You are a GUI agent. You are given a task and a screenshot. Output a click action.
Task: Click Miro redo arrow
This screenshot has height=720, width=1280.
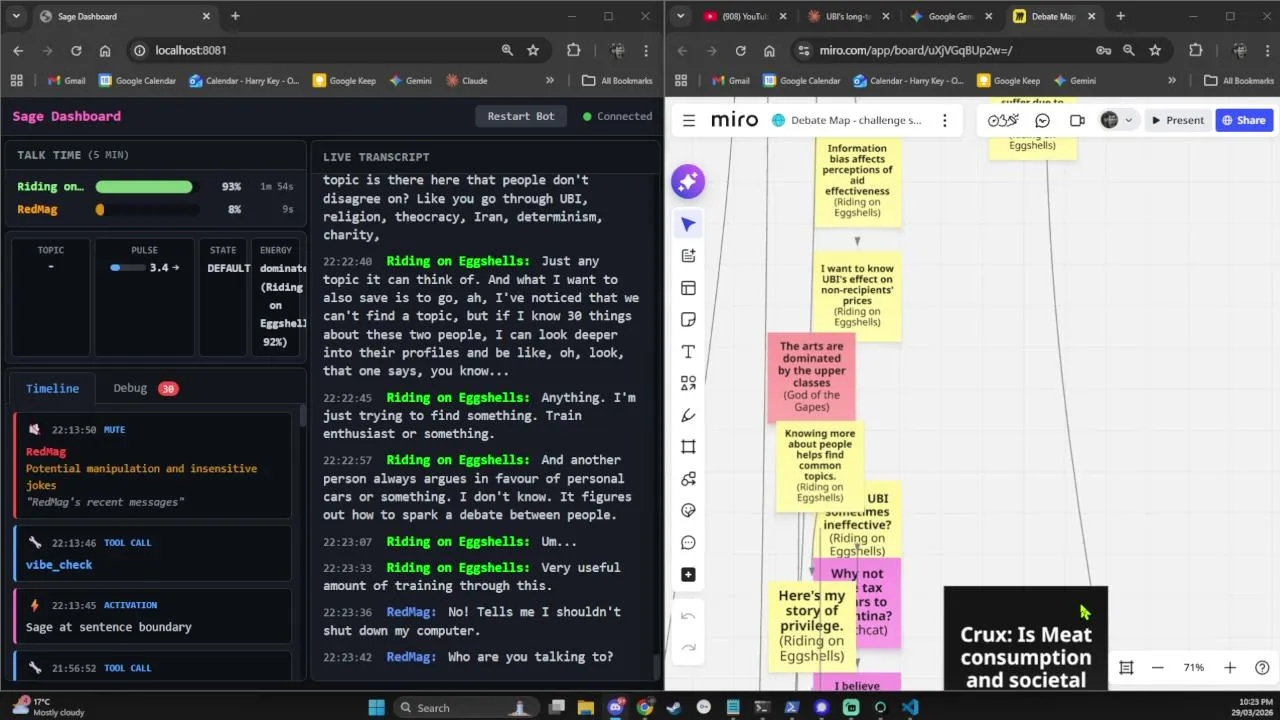click(688, 648)
